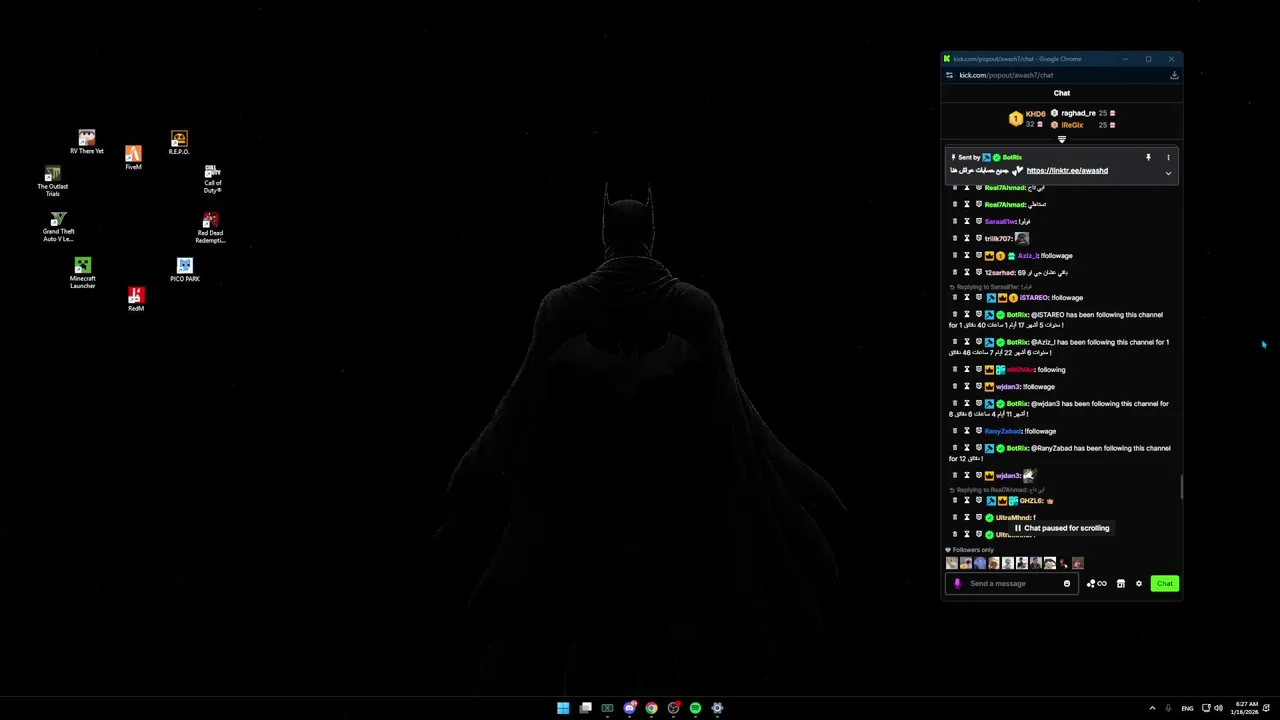1280x720 pixels.
Task: Click the purple identity icon in chat input
Action: (x=957, y=583)
